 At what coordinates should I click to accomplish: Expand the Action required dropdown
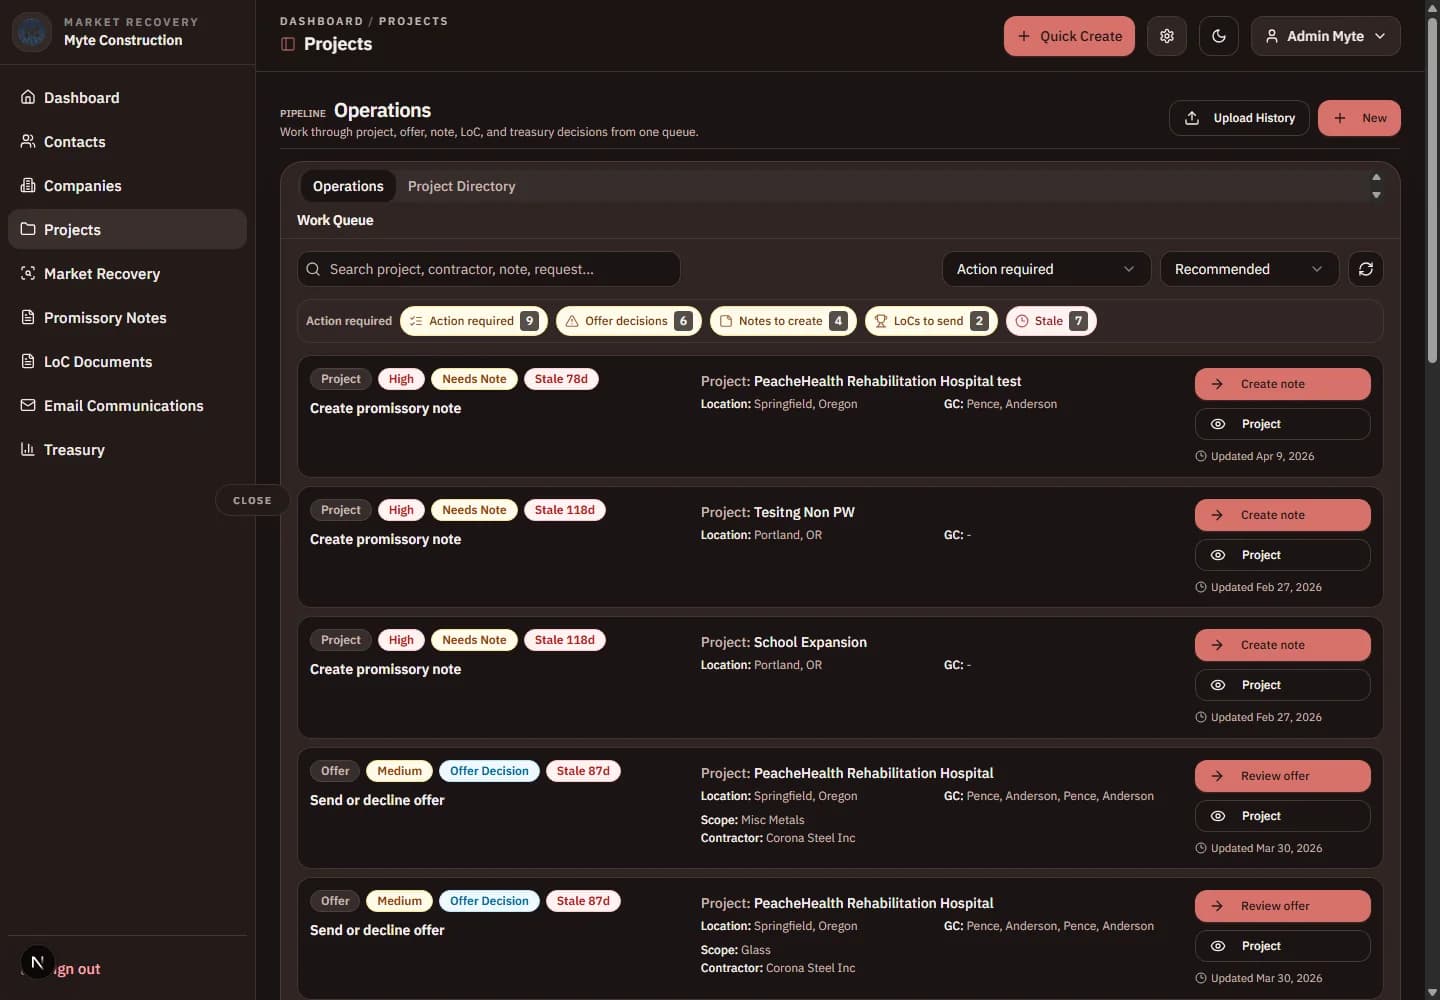(x=1046, y=269)
